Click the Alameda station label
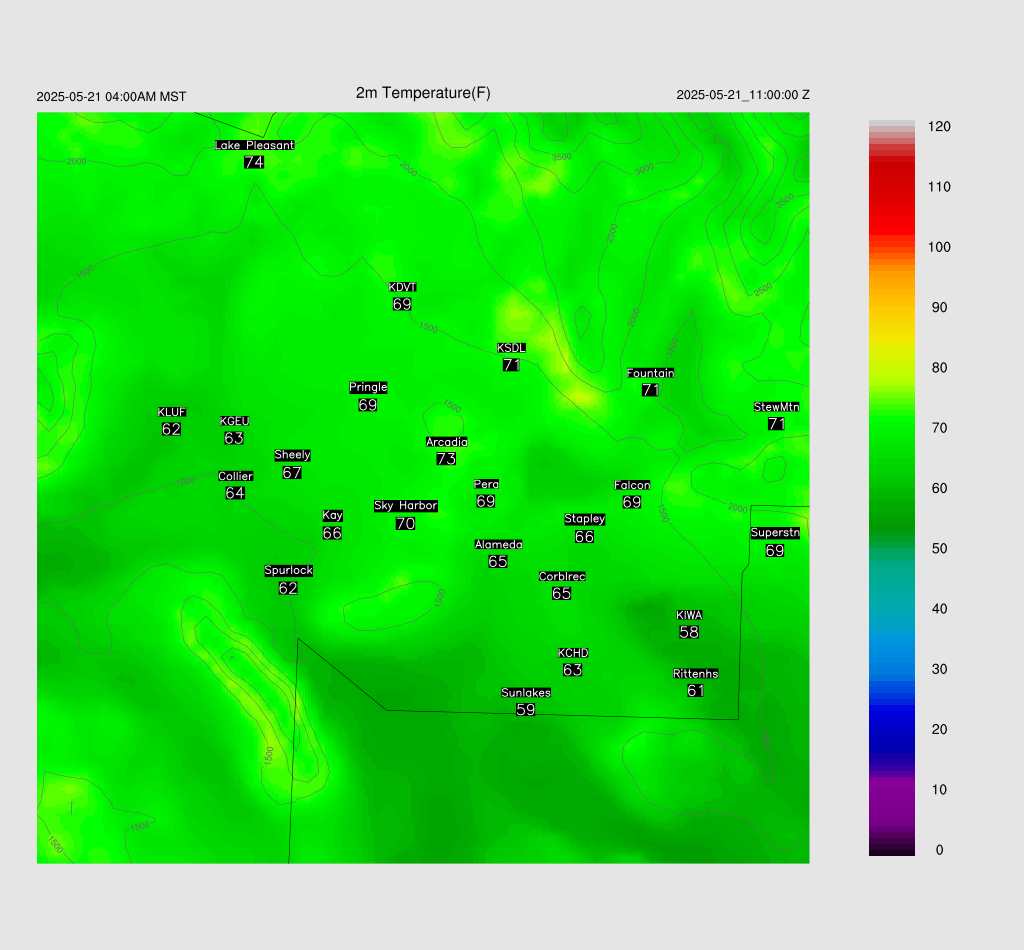The image size is (1024, 950). click(498, 545)
